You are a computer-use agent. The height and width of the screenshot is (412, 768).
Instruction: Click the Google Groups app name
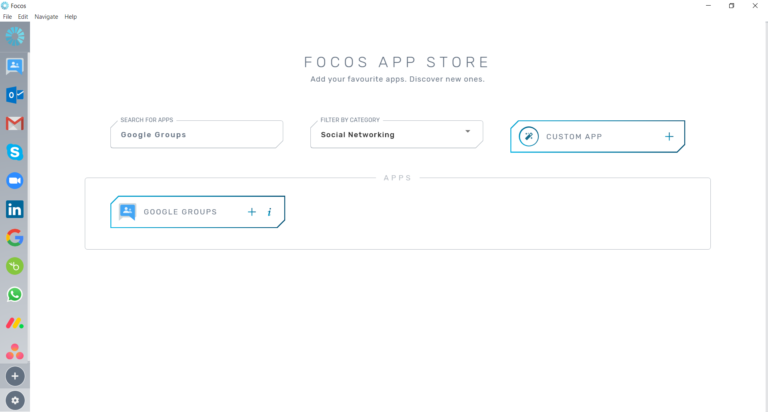click(x=180, y=212)
